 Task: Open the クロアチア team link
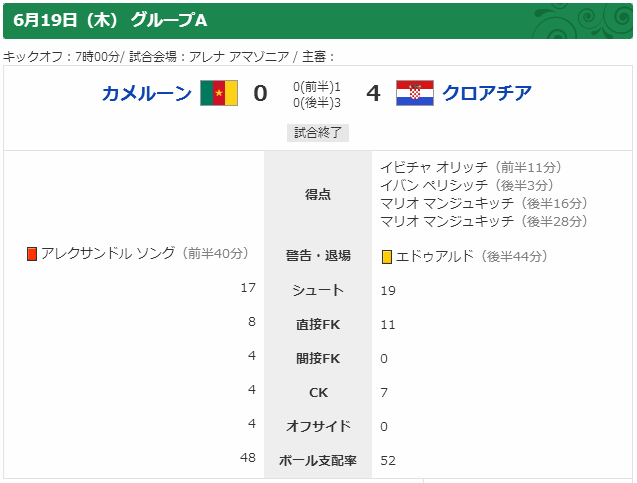click(x=487, y=93)
